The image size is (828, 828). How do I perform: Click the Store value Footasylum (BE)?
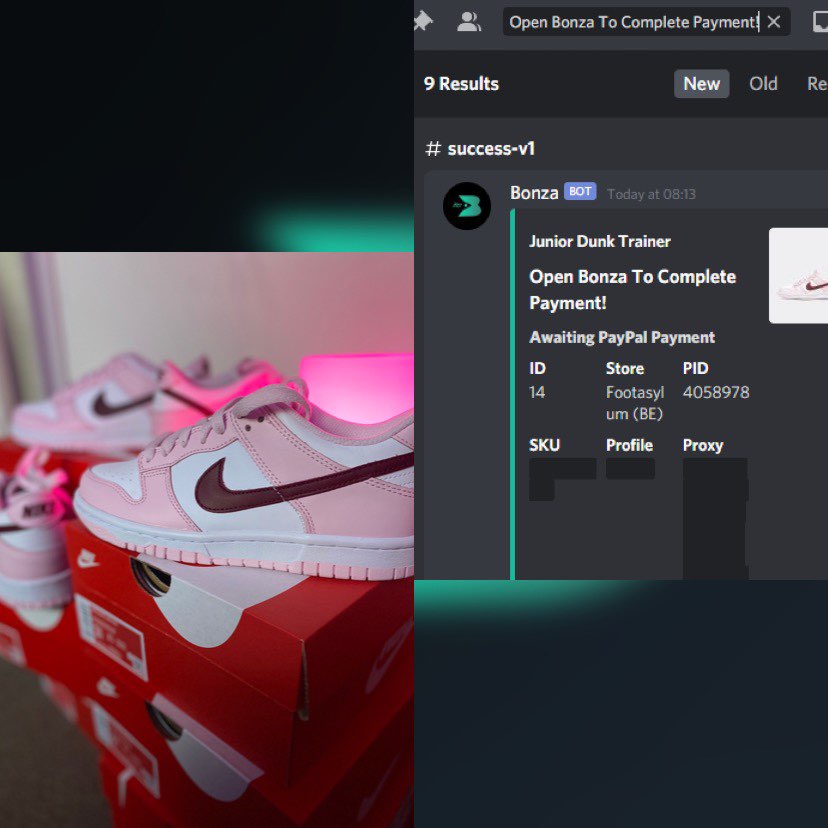click(x=635, y=403)
